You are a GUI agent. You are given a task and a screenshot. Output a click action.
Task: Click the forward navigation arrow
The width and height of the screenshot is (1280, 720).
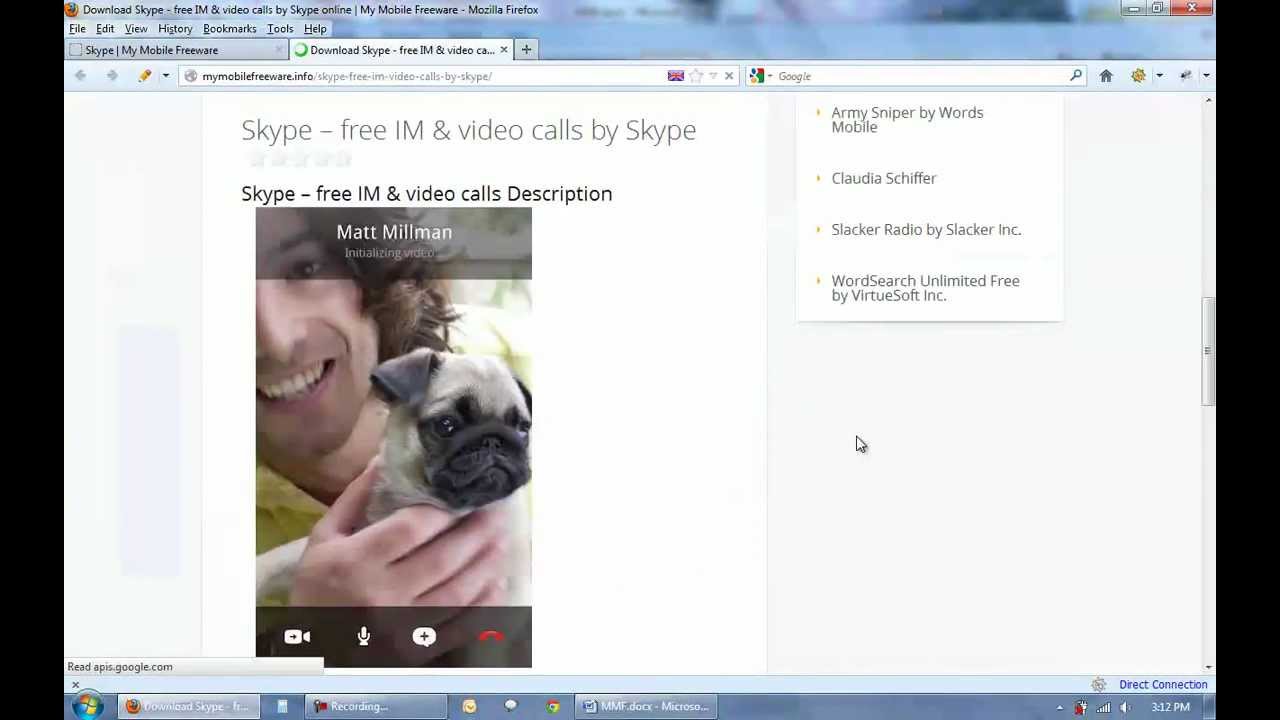tap(112, 76)
